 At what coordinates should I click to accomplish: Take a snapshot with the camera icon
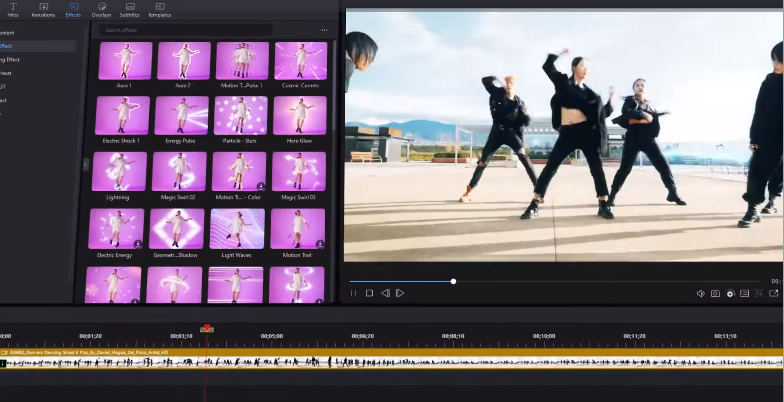click(x=715, y=293)
